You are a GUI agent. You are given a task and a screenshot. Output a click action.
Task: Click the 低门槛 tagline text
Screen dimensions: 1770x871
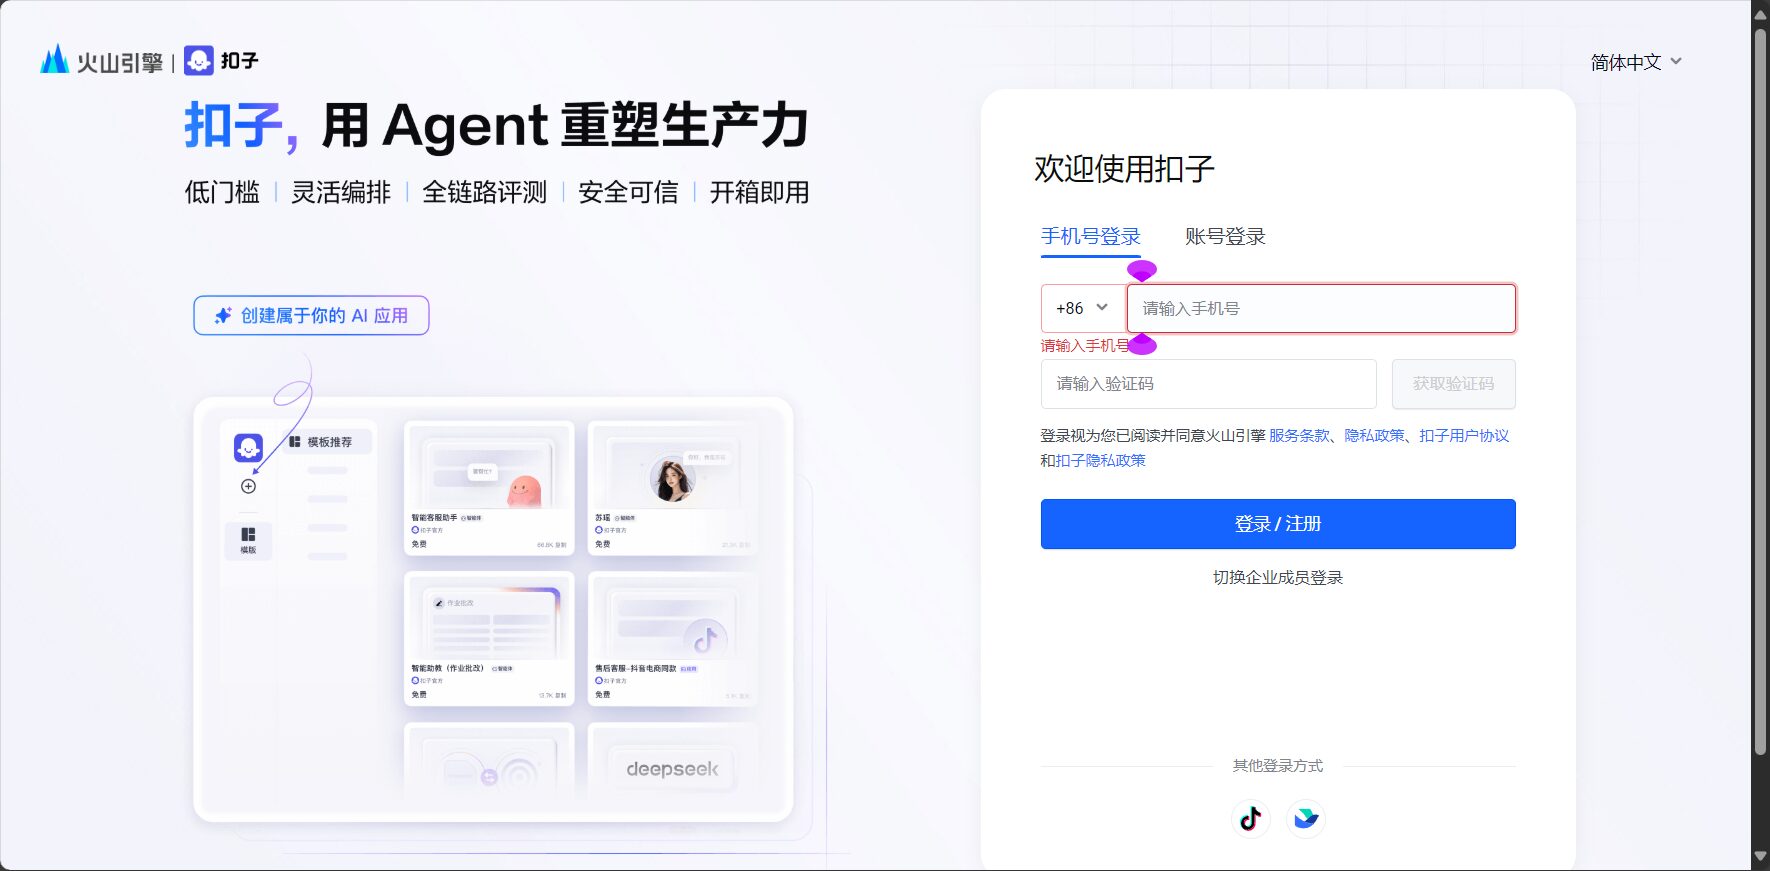(x=222, y=192)
